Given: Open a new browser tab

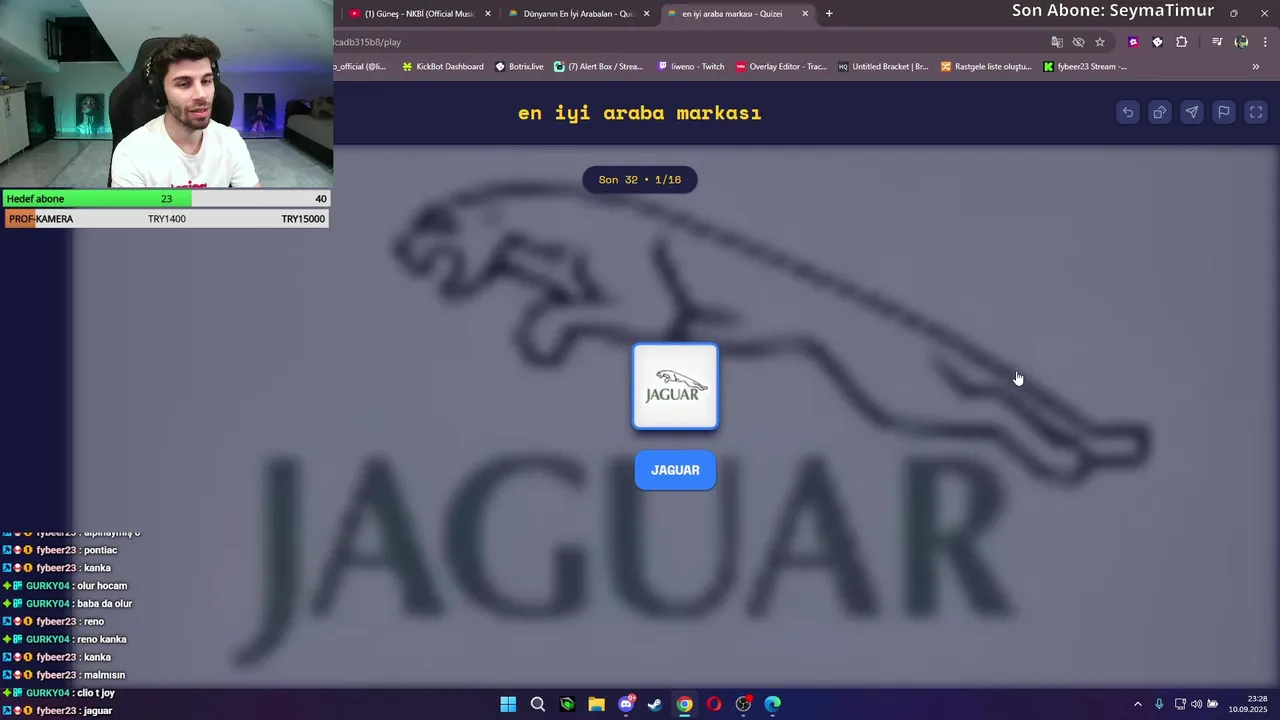Looking at the screenshot, I should (x=829, y=14).
